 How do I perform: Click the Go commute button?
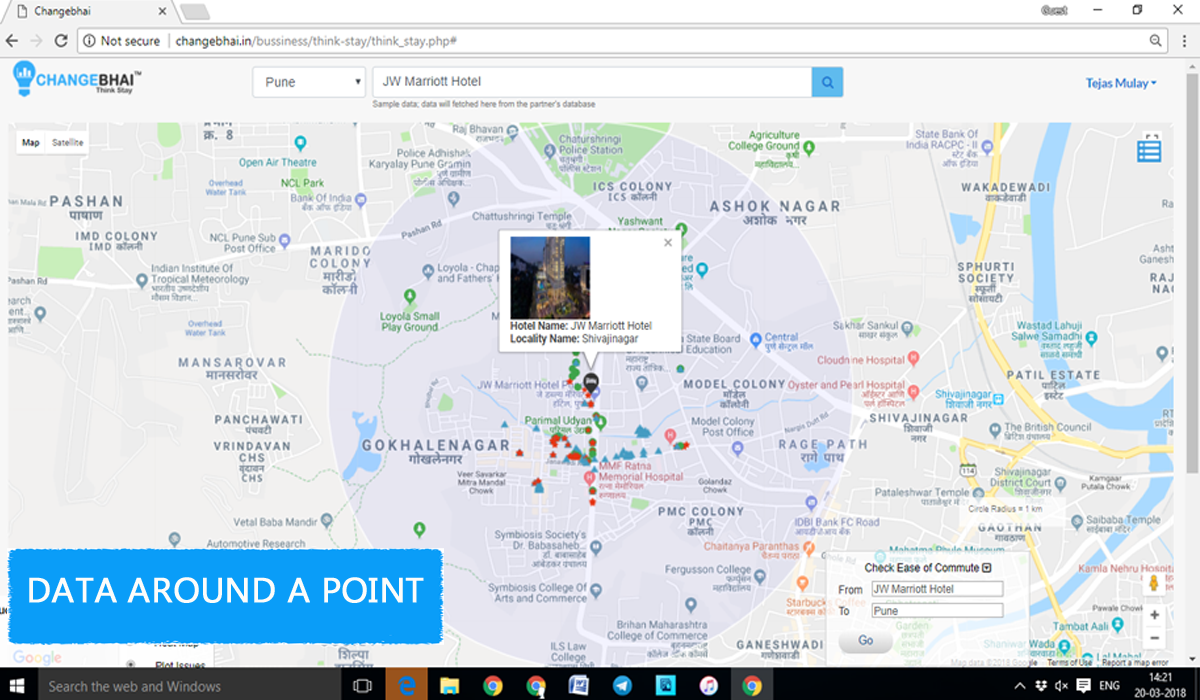click(865, 640)
